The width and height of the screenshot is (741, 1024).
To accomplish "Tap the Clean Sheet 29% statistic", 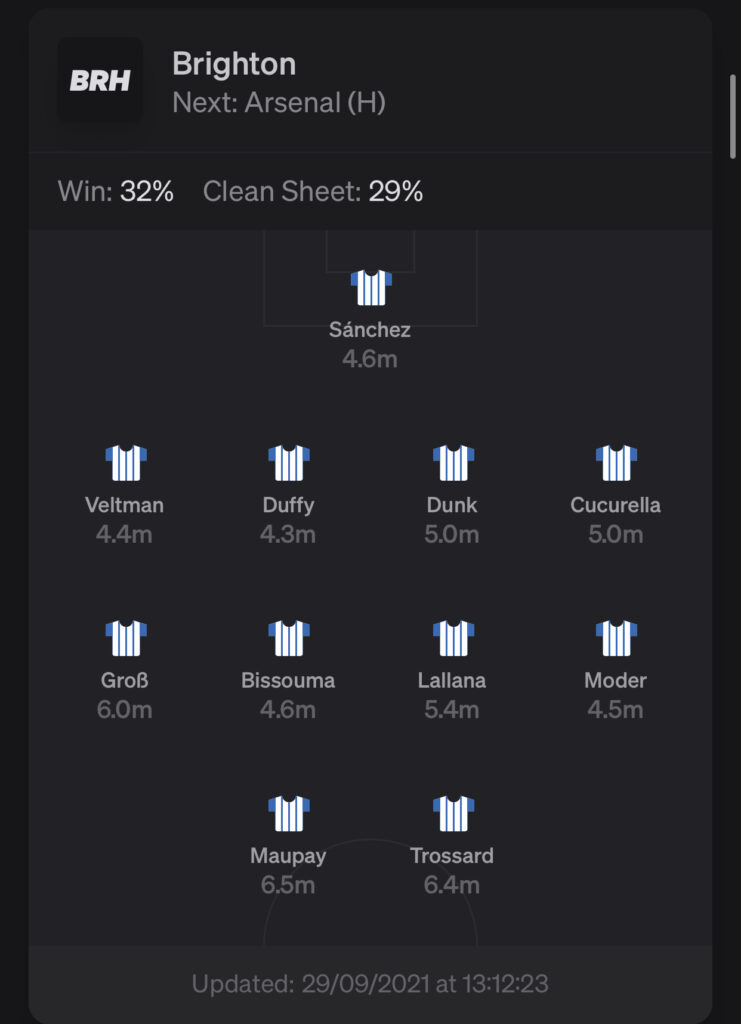I will point(313,191).
